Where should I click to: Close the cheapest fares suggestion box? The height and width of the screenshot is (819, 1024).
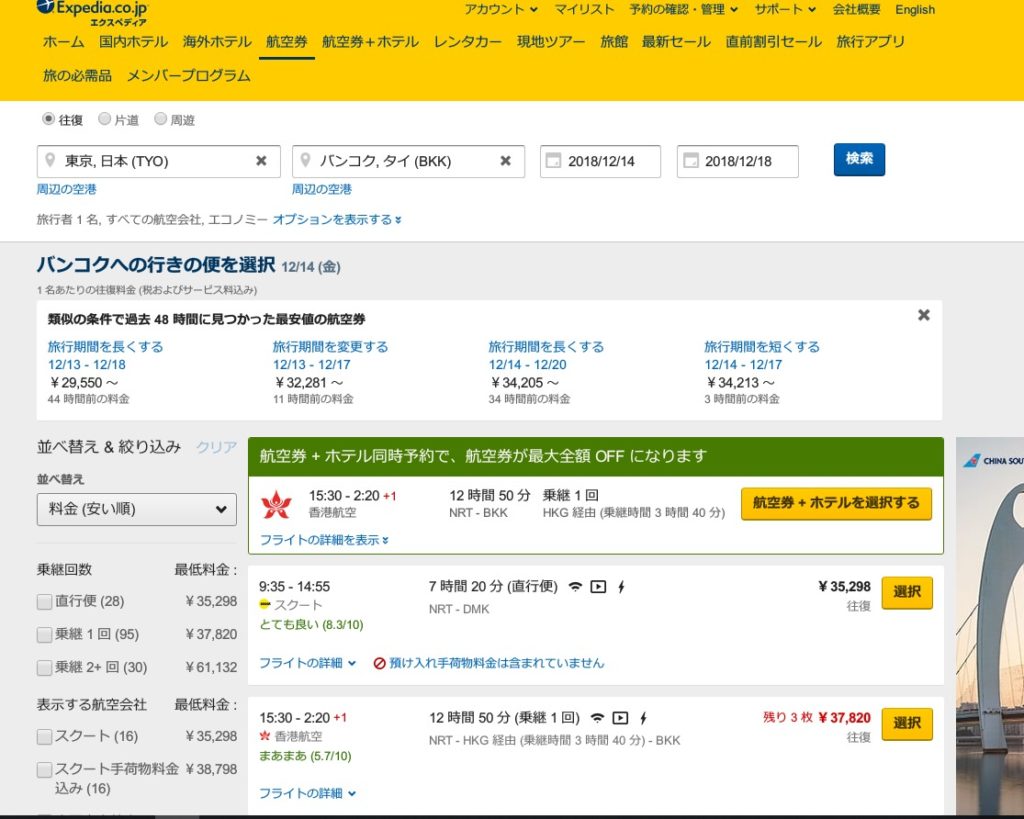coord(923,315)
